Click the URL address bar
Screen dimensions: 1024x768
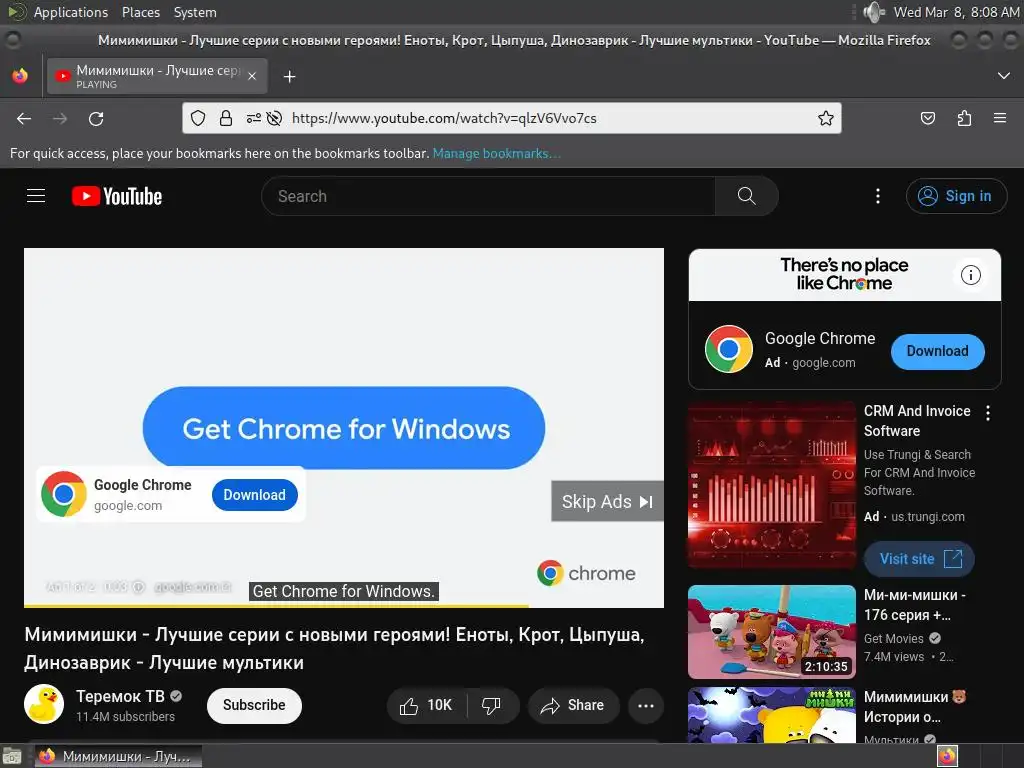[512, 118]
